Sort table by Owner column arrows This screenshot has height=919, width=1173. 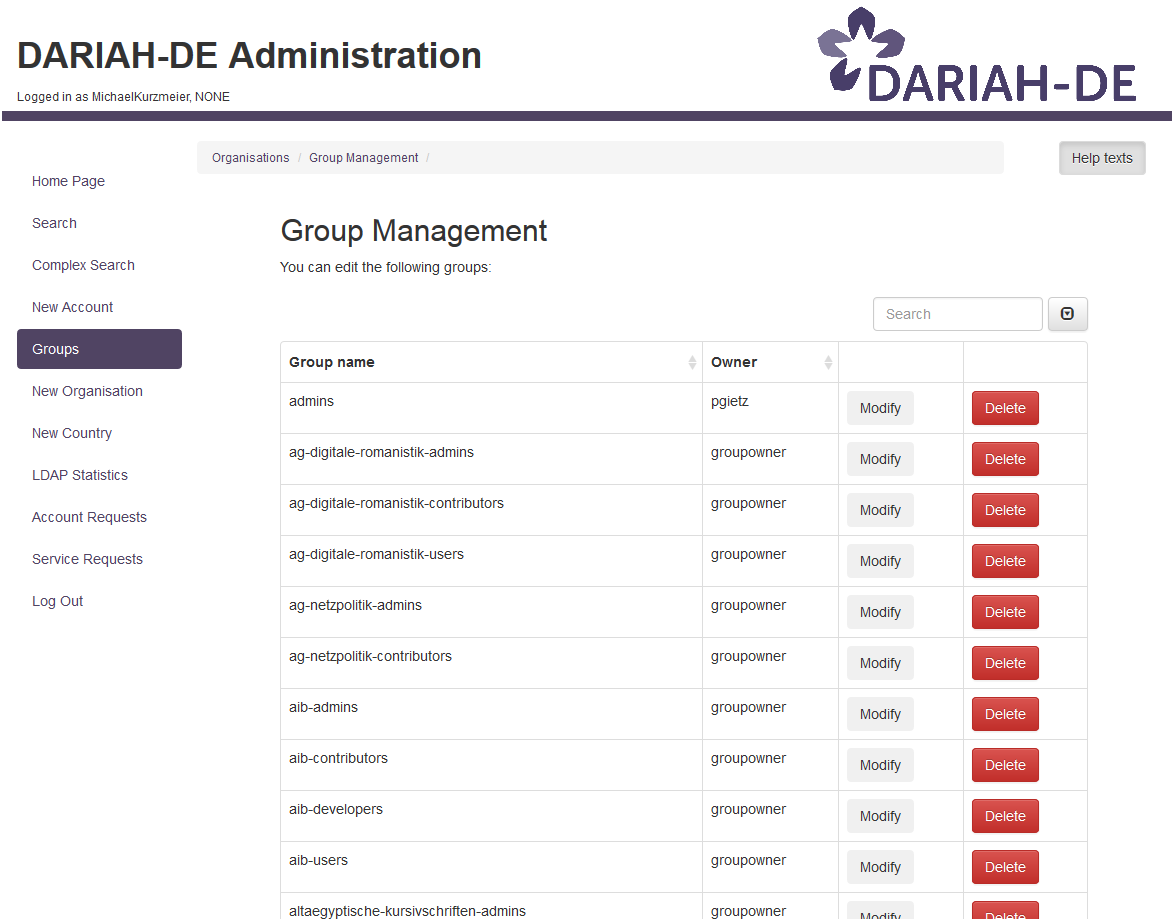[x=828, y=363]
